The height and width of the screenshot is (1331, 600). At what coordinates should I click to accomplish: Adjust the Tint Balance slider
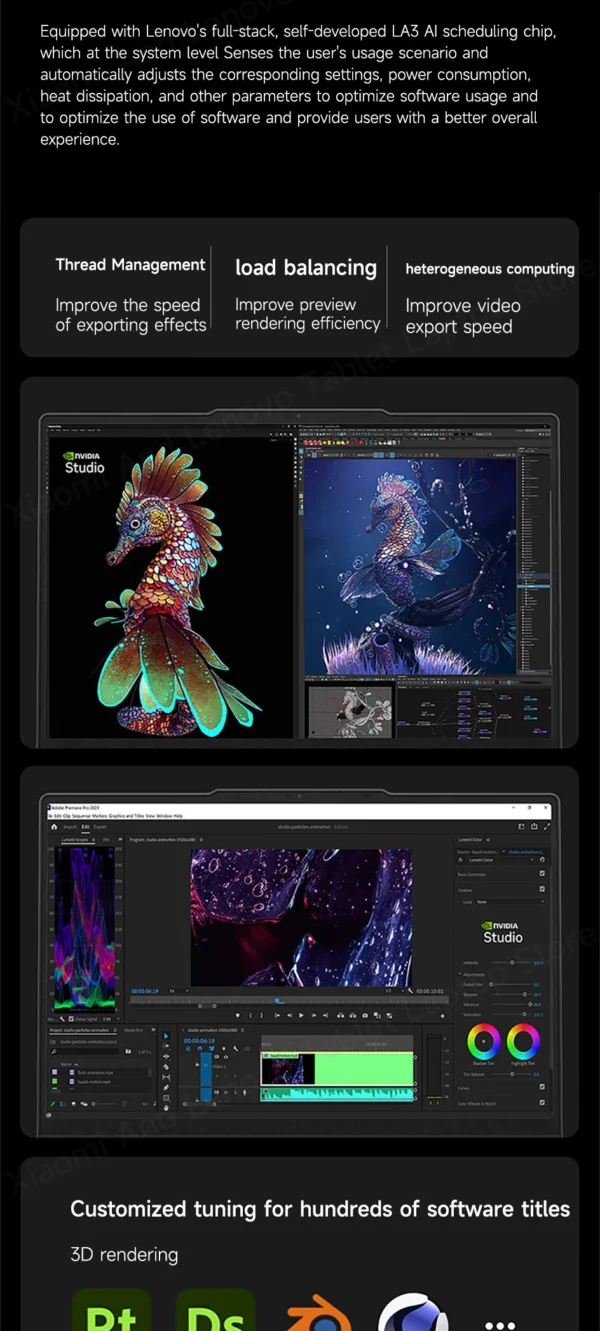pos(511,1074)
